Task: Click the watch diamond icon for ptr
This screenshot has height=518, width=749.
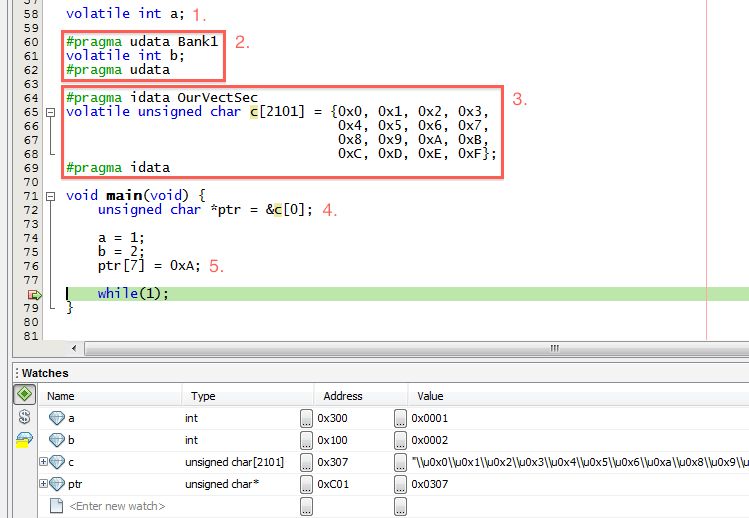Action: [x=57, y=484]
